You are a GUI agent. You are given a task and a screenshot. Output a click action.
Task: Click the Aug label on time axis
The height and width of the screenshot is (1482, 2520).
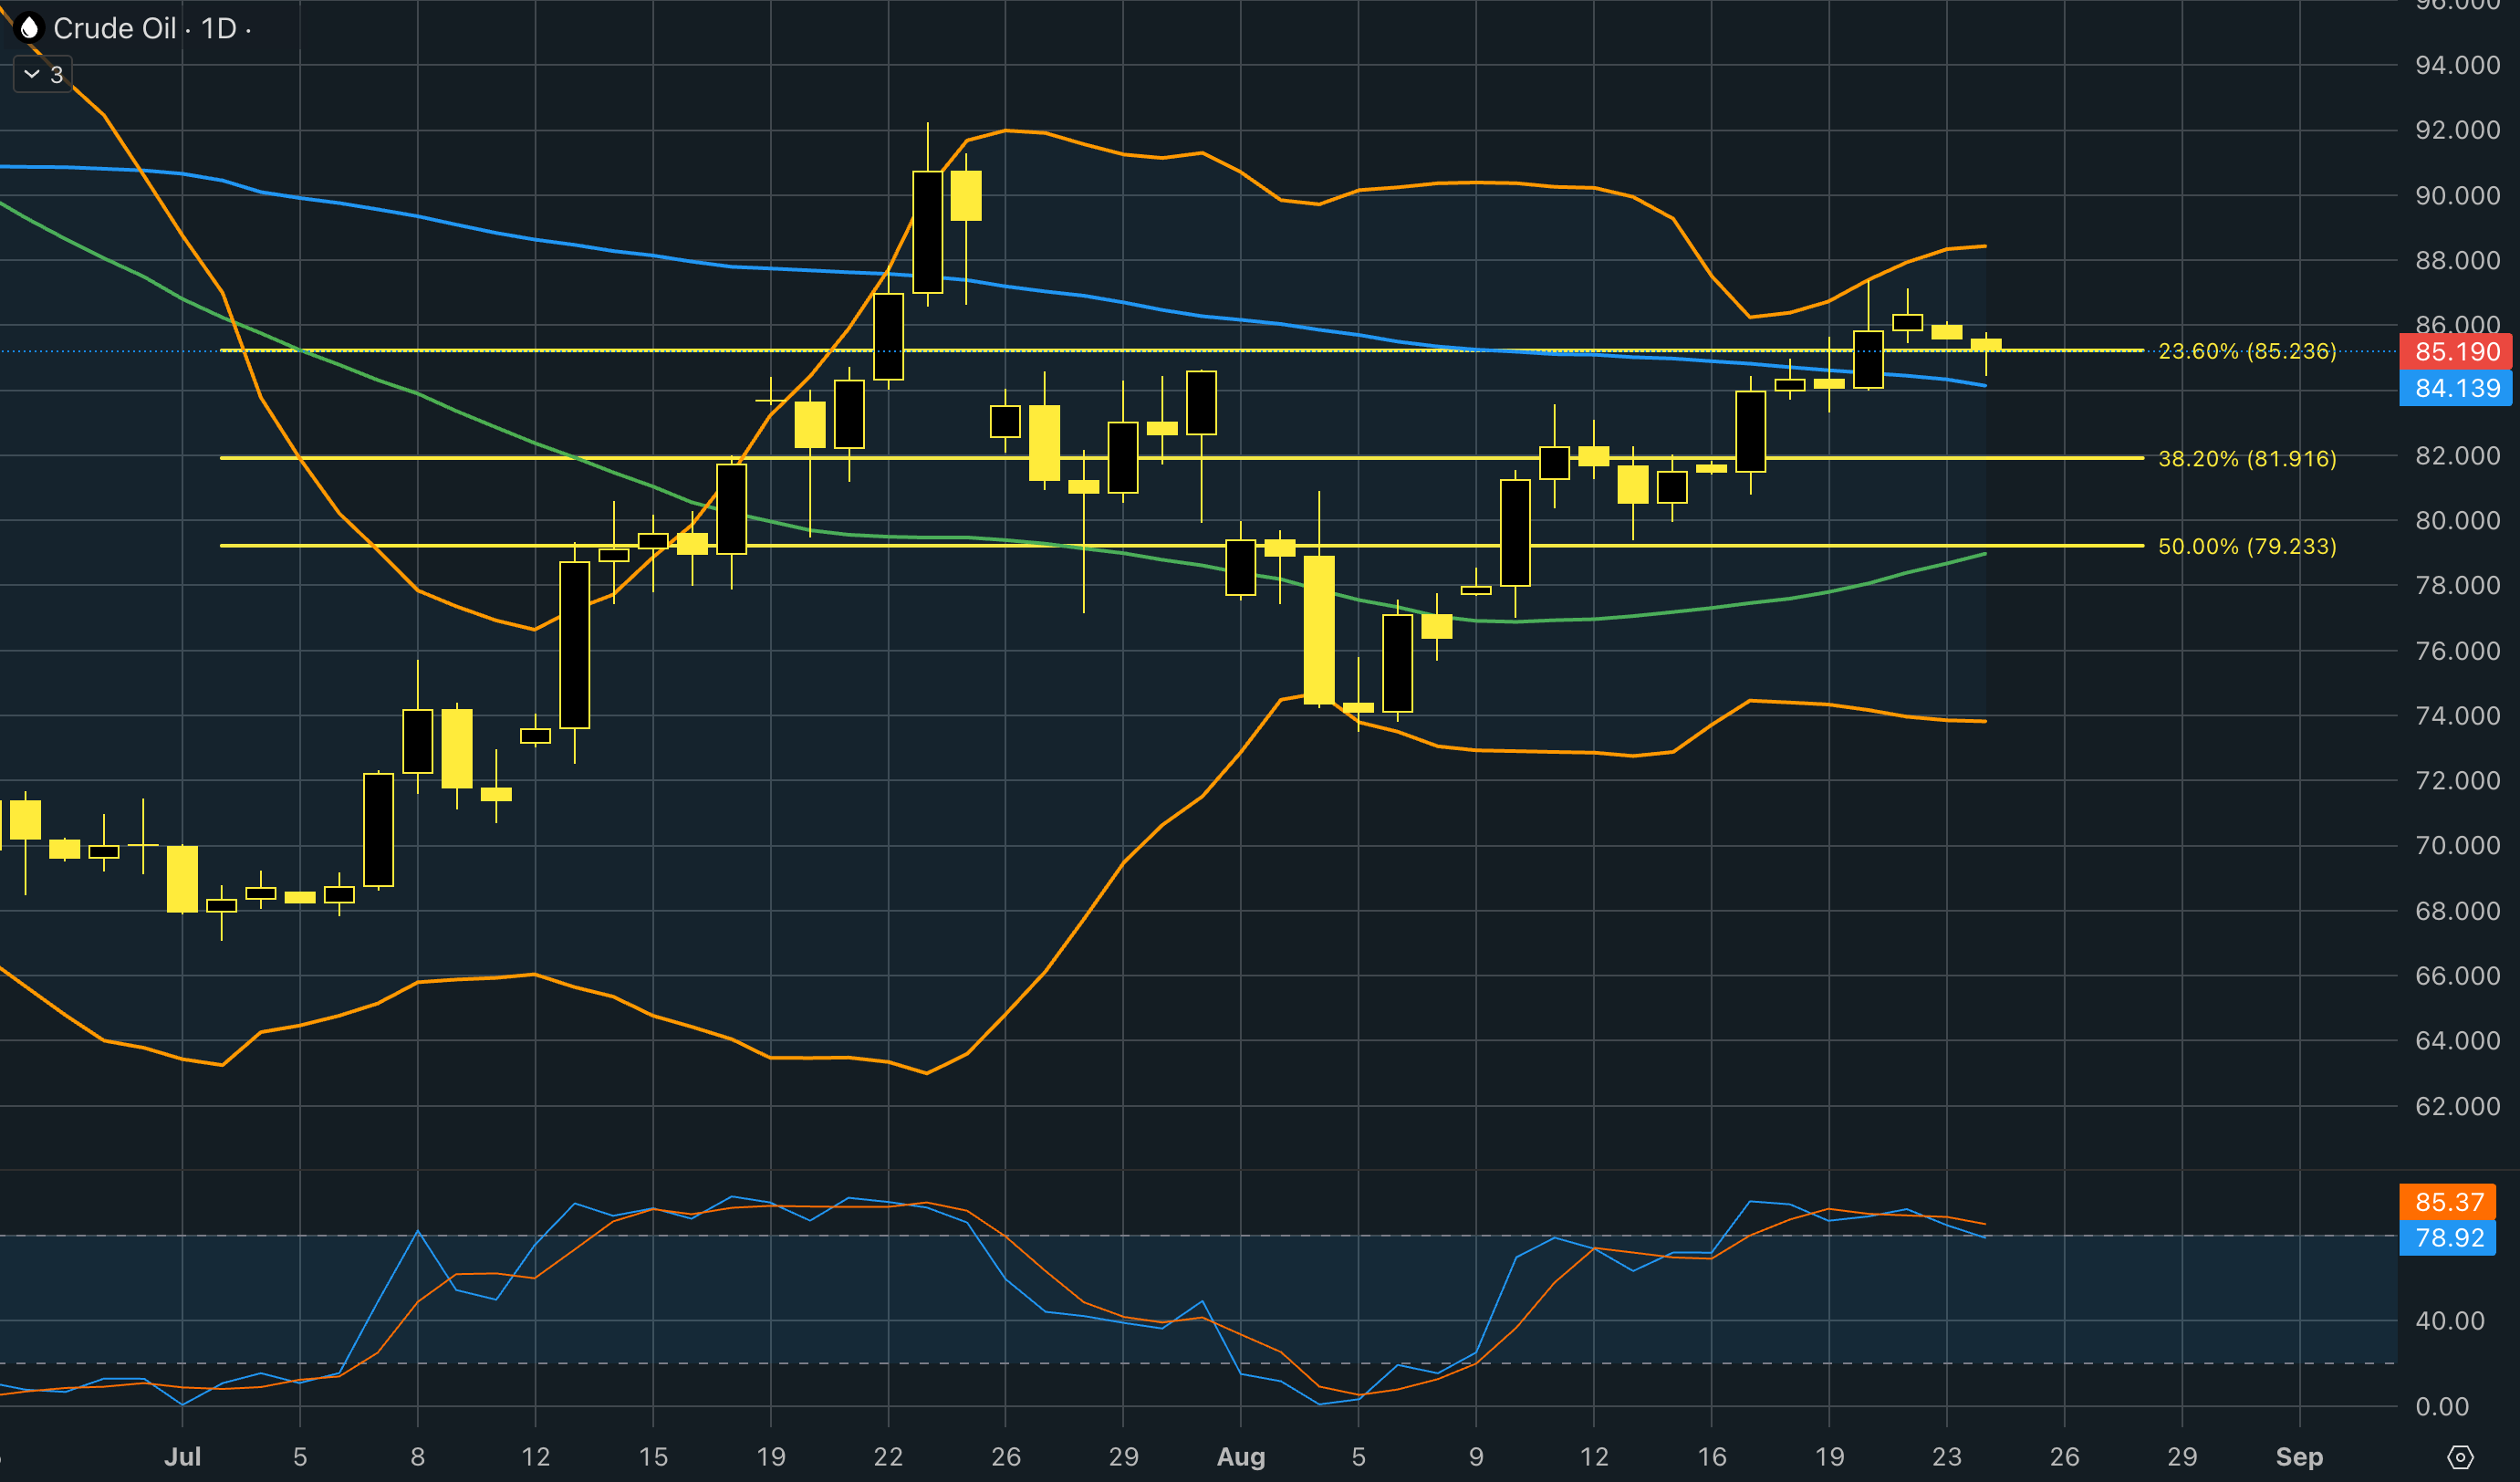coord(1241,1457)
